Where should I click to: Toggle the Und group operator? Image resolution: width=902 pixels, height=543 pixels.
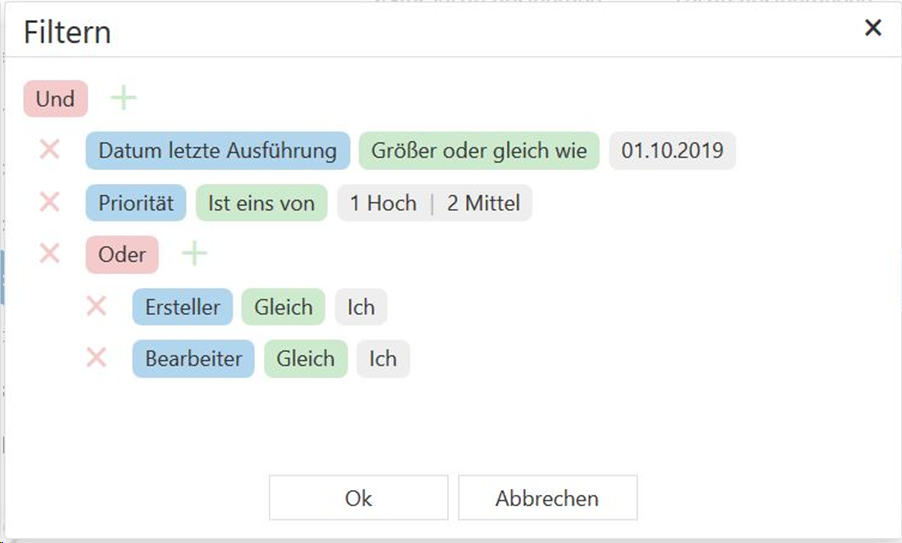tap(55, 99)
